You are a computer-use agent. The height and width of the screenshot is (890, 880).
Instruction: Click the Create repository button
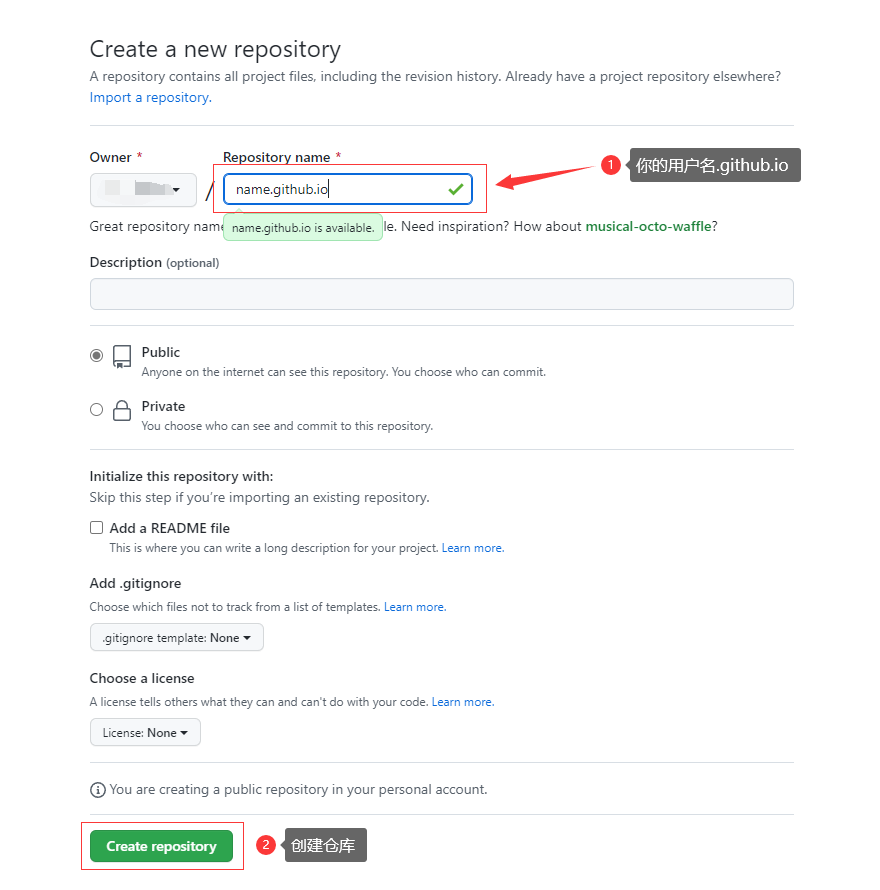(161, 846)
